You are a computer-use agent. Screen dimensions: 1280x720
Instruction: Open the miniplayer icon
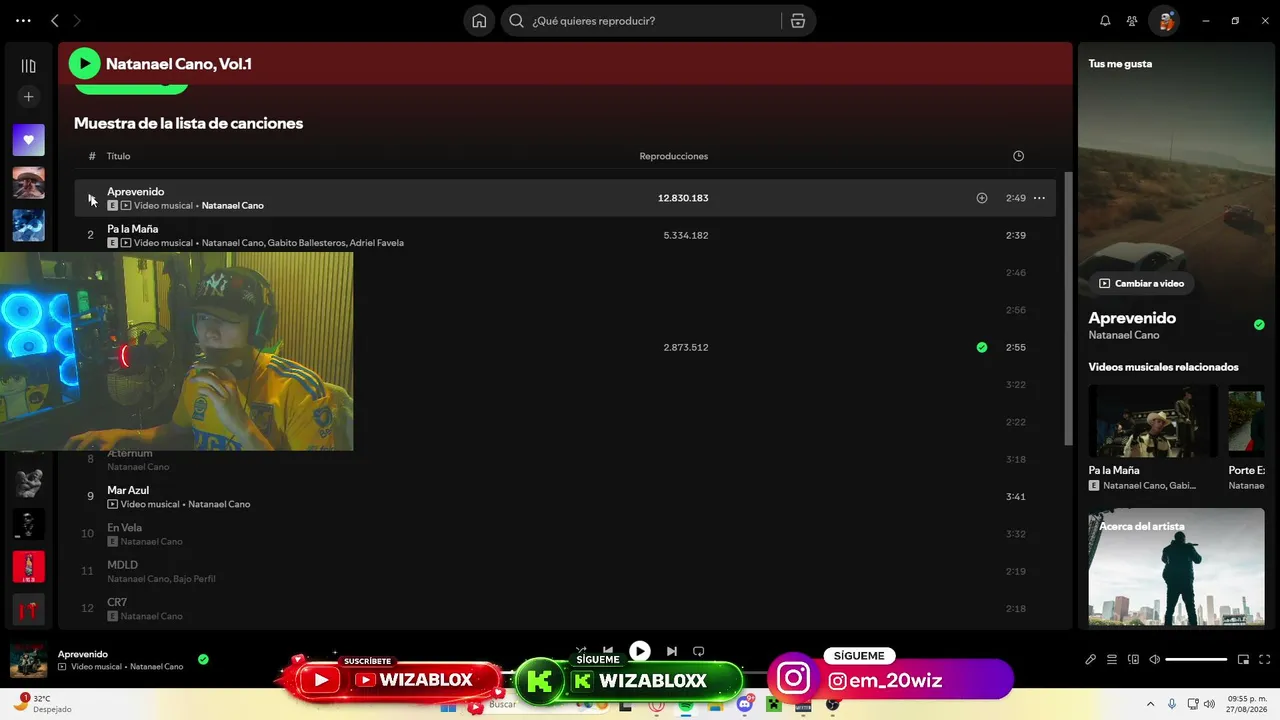coord(1243,660)
